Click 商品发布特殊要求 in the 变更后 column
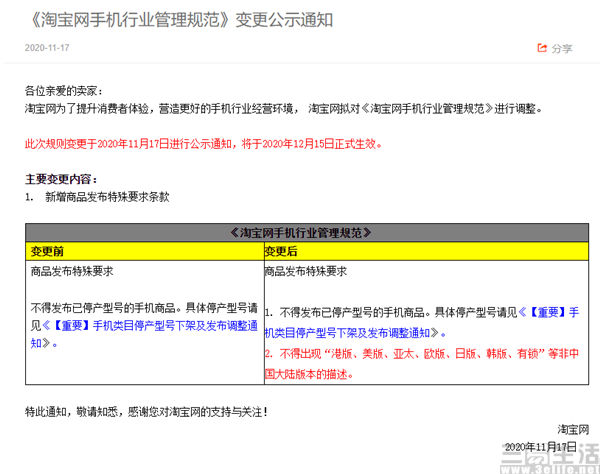 [306, 271]
